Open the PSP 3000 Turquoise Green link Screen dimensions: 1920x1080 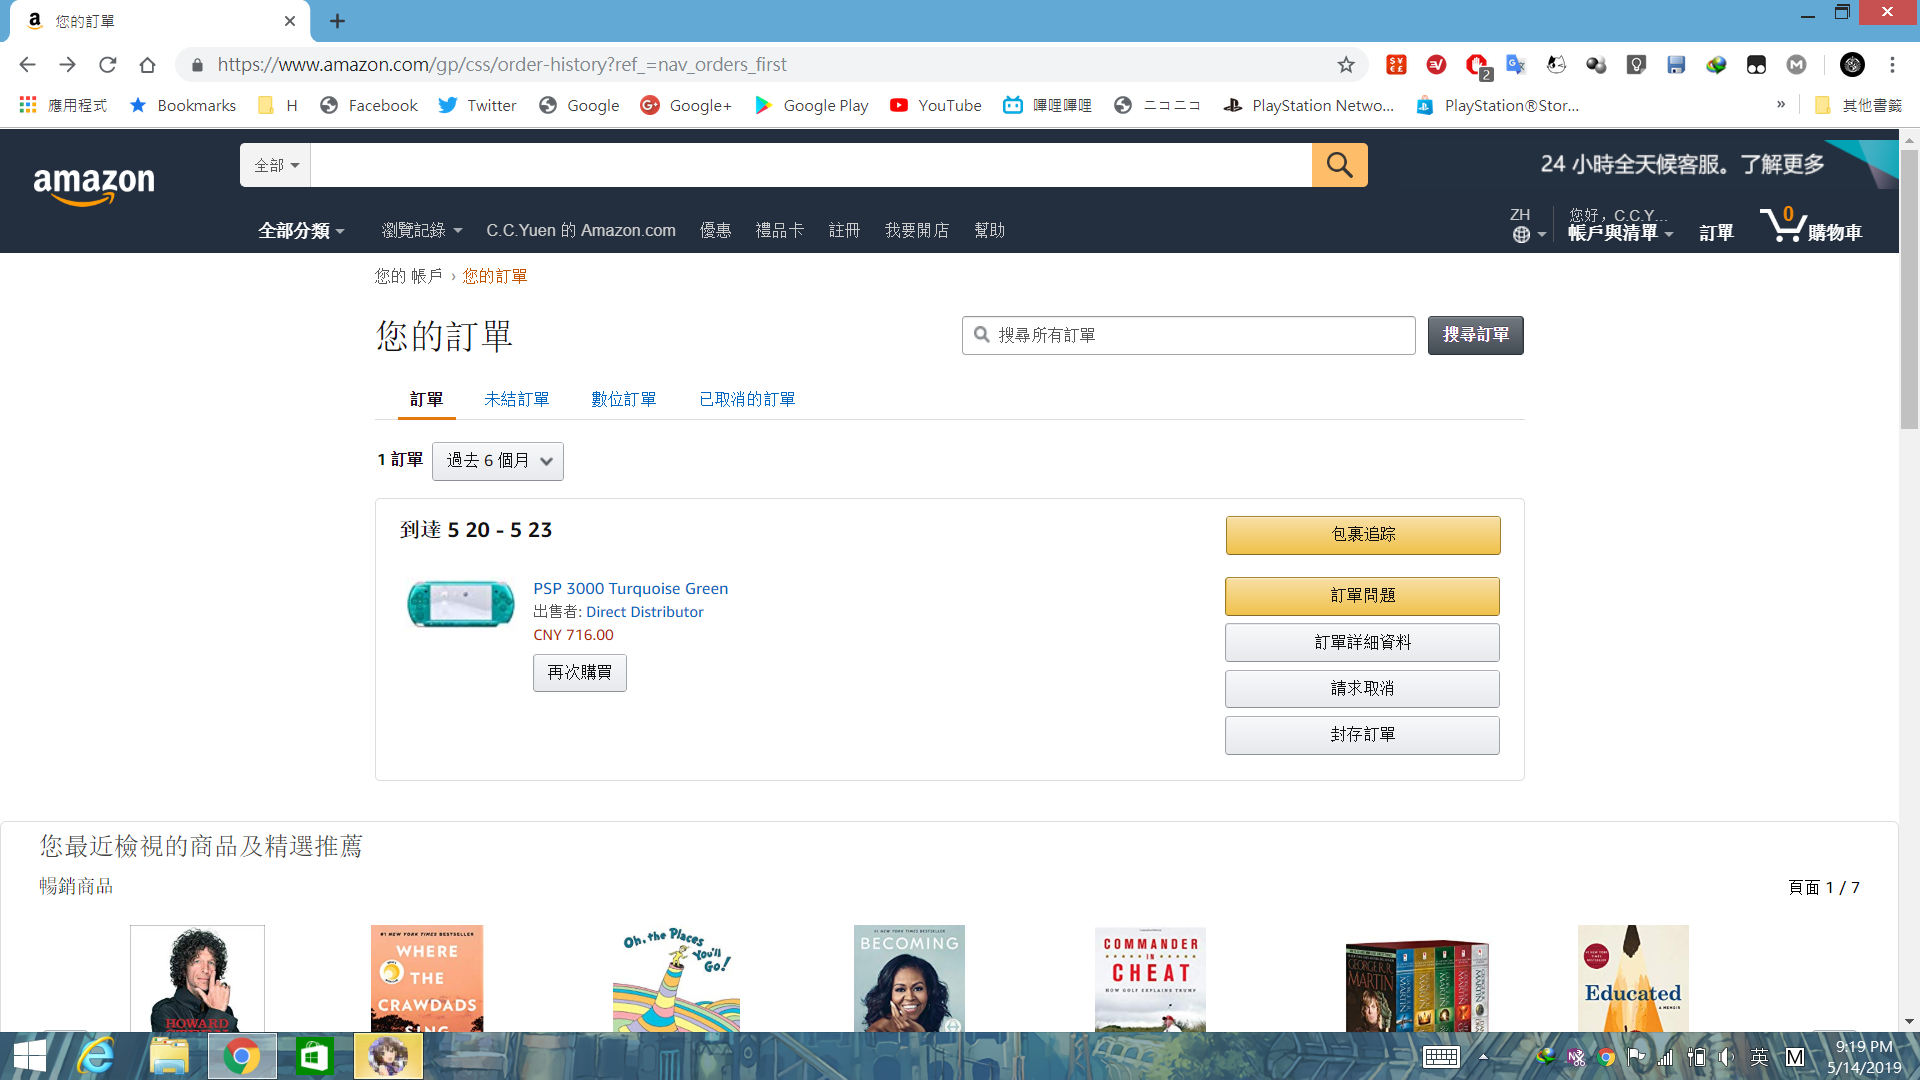click(630, 588)
